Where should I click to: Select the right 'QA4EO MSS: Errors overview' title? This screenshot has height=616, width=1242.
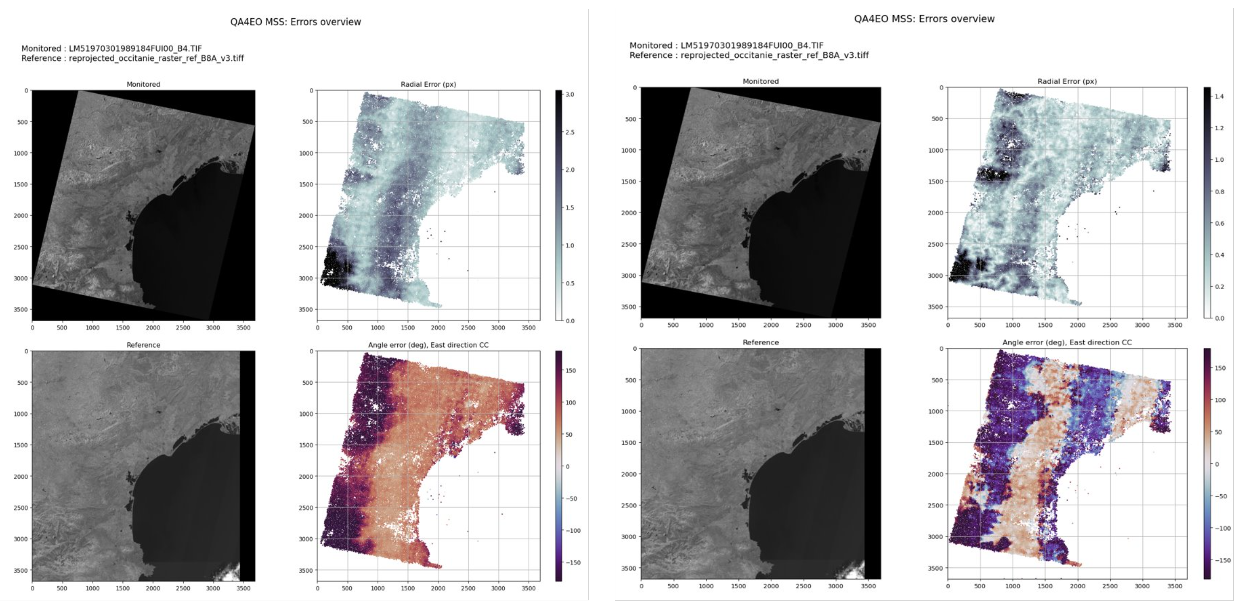(924, 18)
